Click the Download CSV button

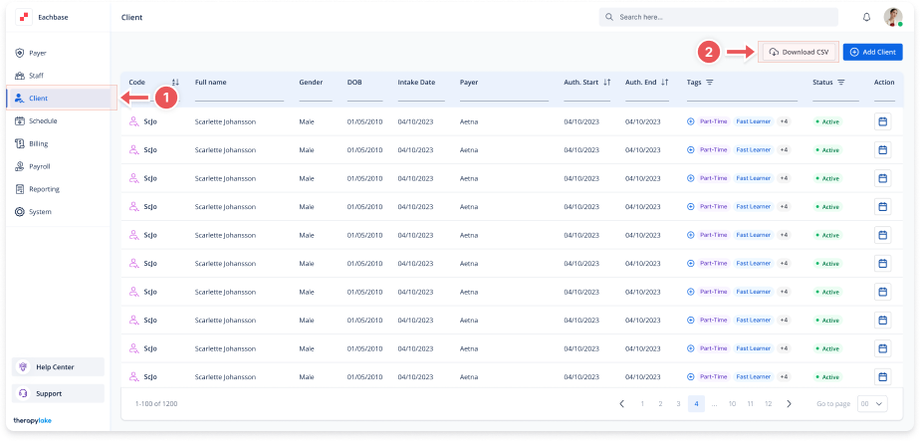(x=799, y=51)
